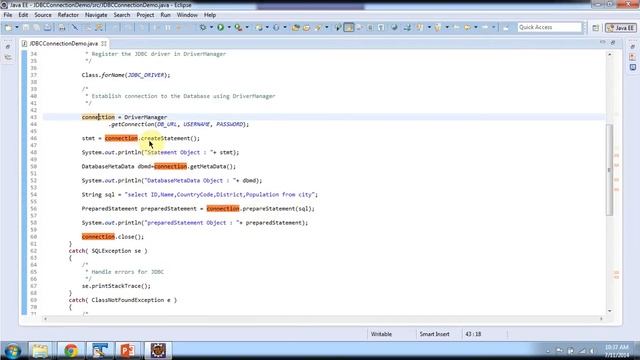Click the horizontal scrollbar left arrow
This screenshot has height=360, width=640.
(45, 319)
